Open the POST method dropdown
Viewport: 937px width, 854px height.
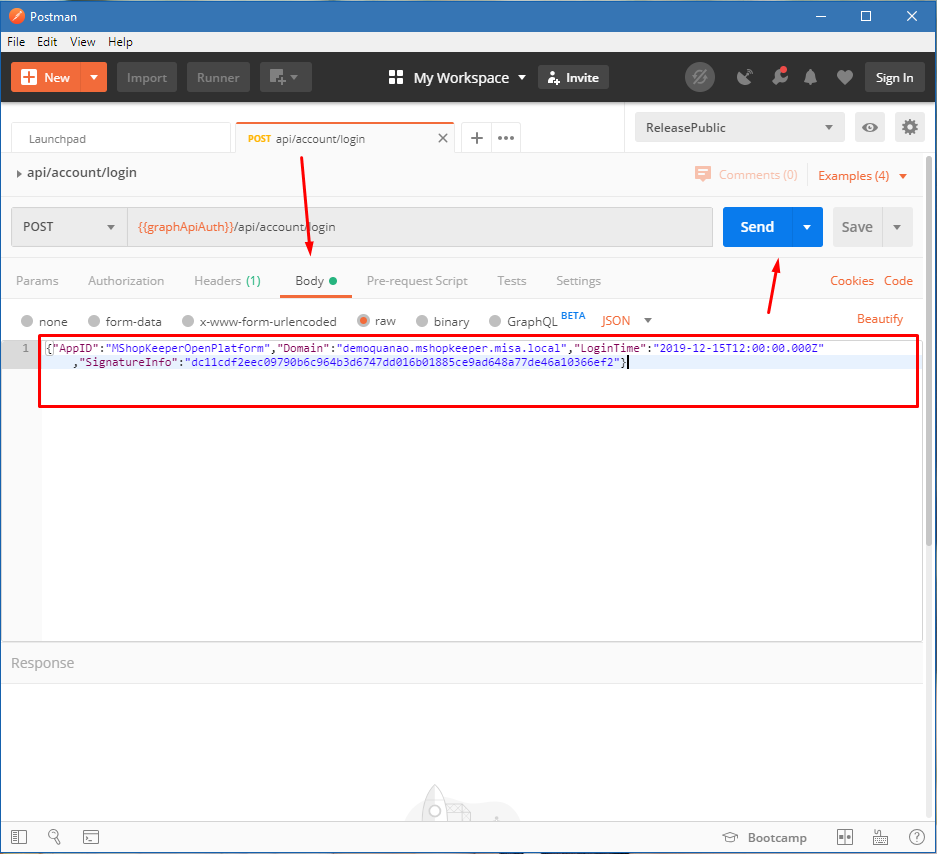[69, 227]
